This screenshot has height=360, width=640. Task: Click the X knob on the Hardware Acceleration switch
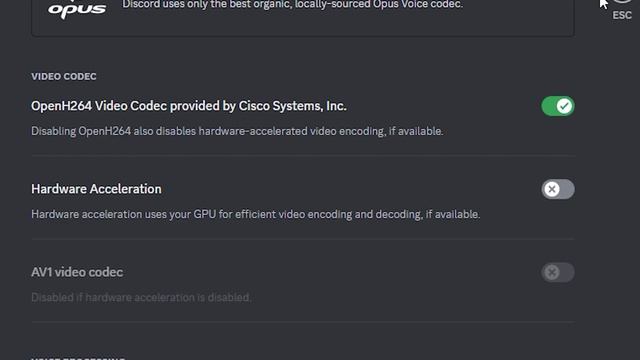(551, 189)
